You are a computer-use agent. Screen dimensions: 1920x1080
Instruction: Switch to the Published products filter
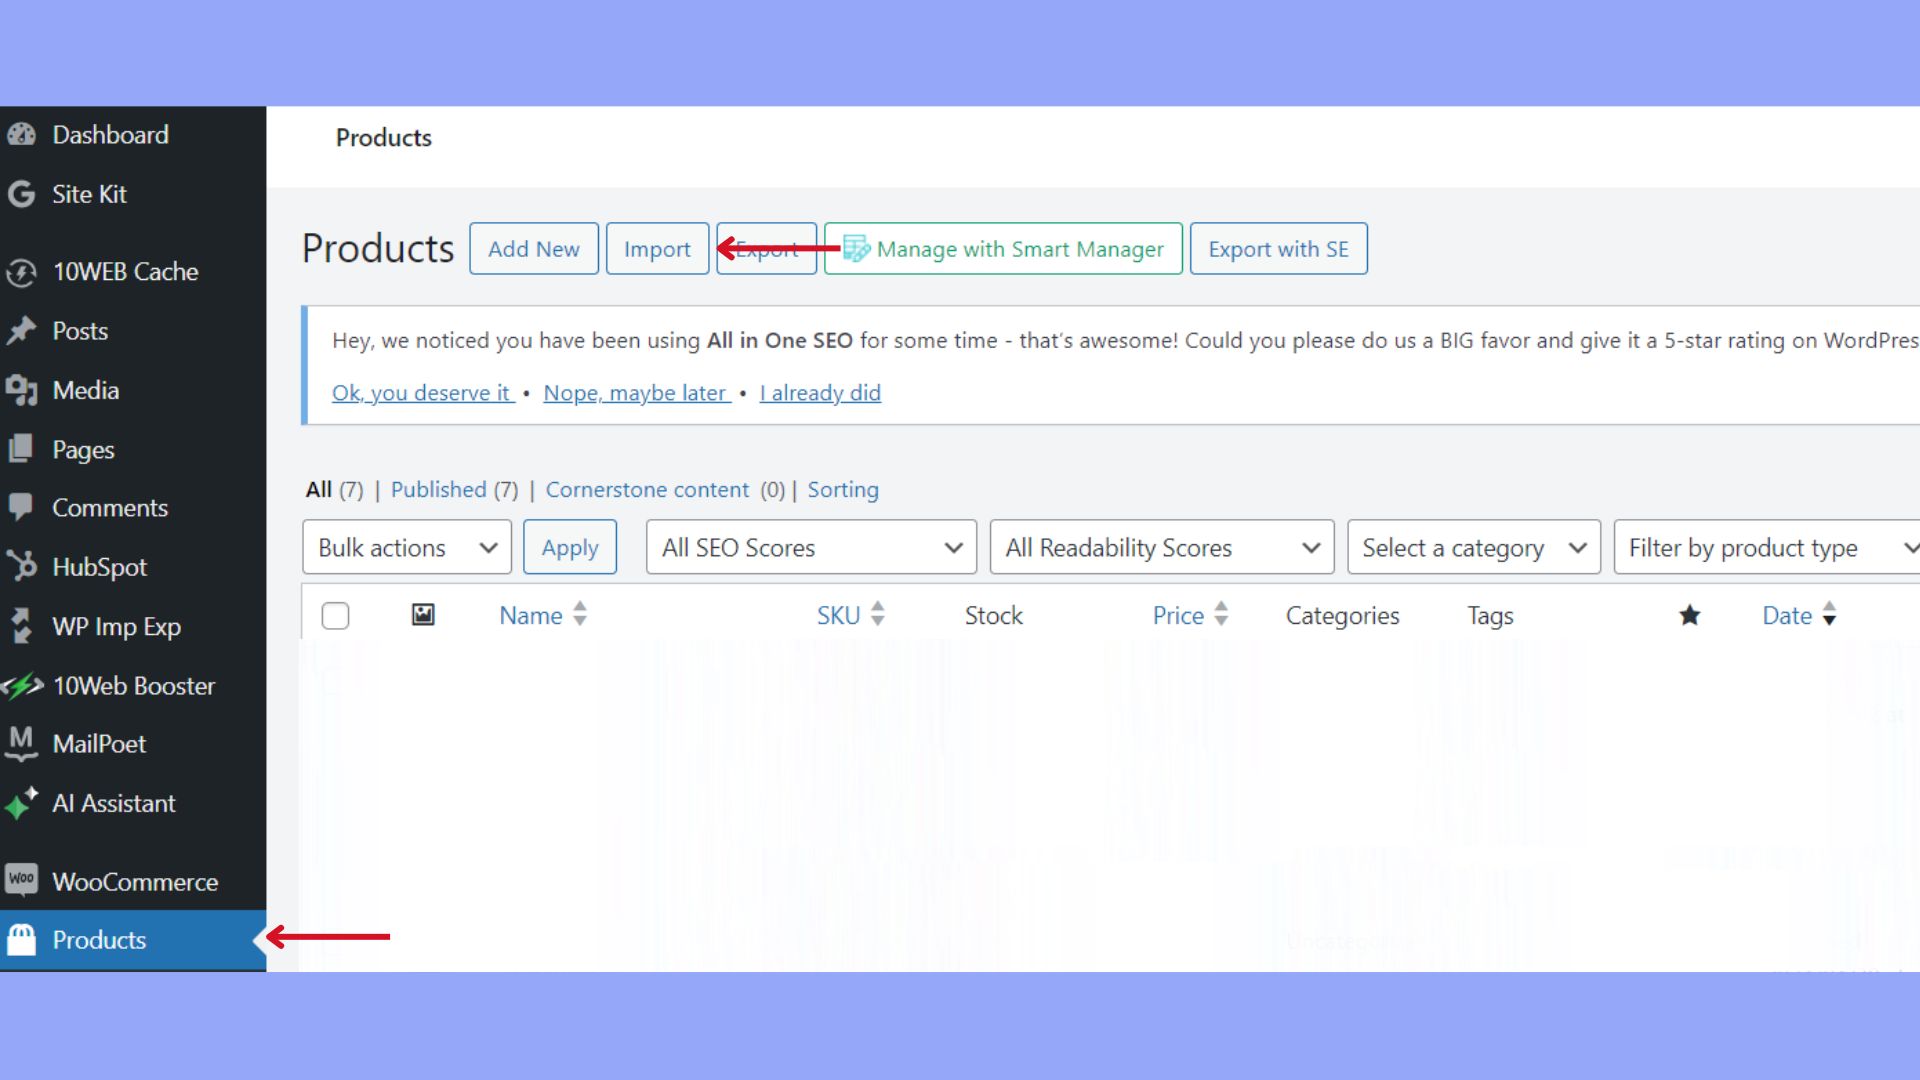pos(439,489)
